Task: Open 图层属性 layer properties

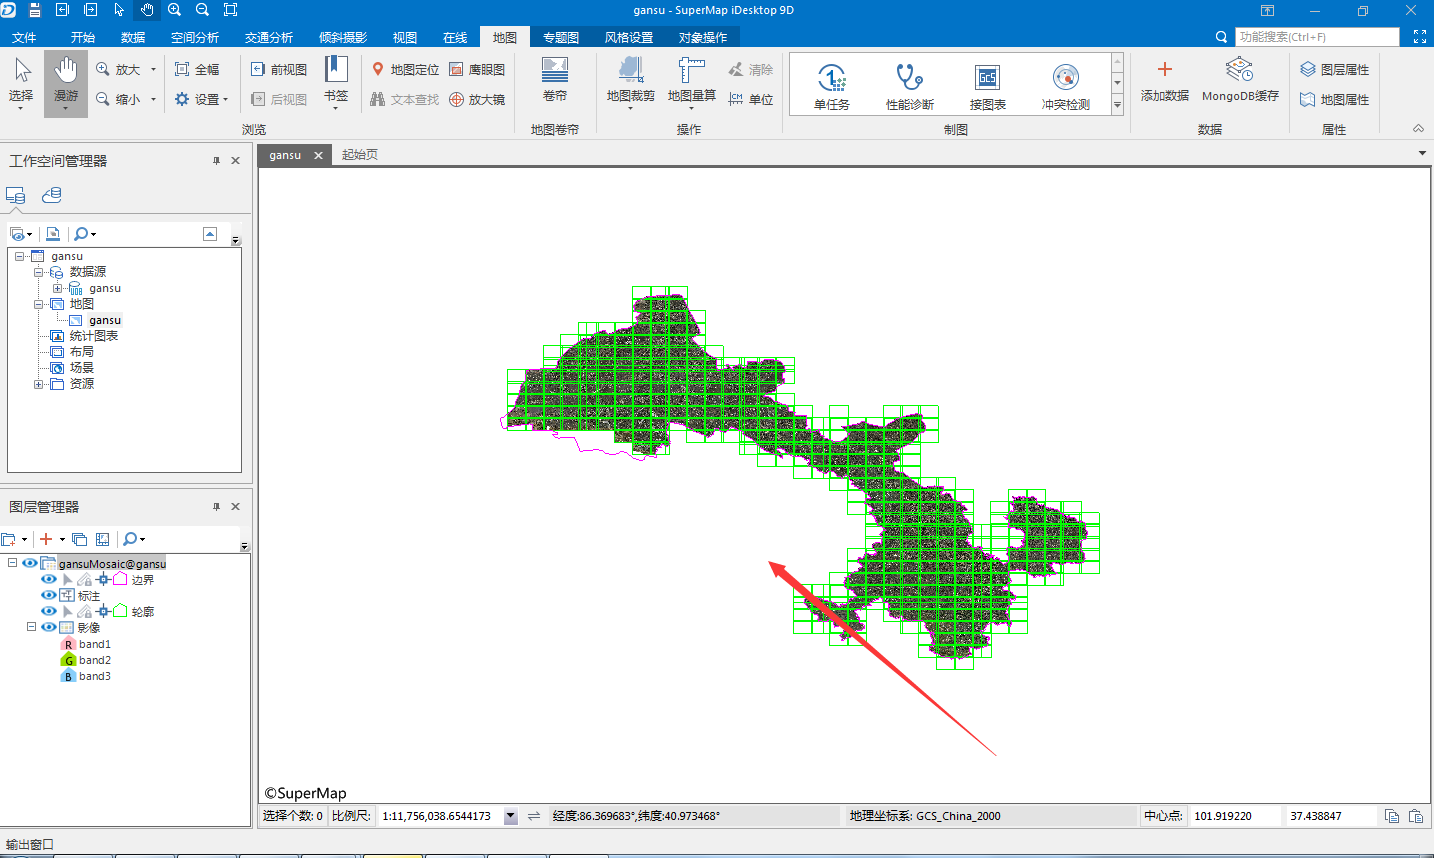Action: pos(1334,69)
